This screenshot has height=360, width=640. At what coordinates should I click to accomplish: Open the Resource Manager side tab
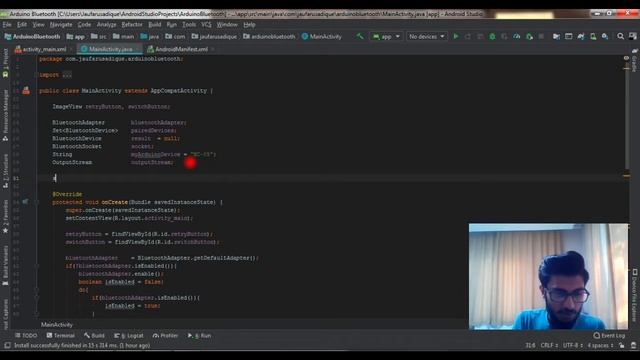point(5,115)
